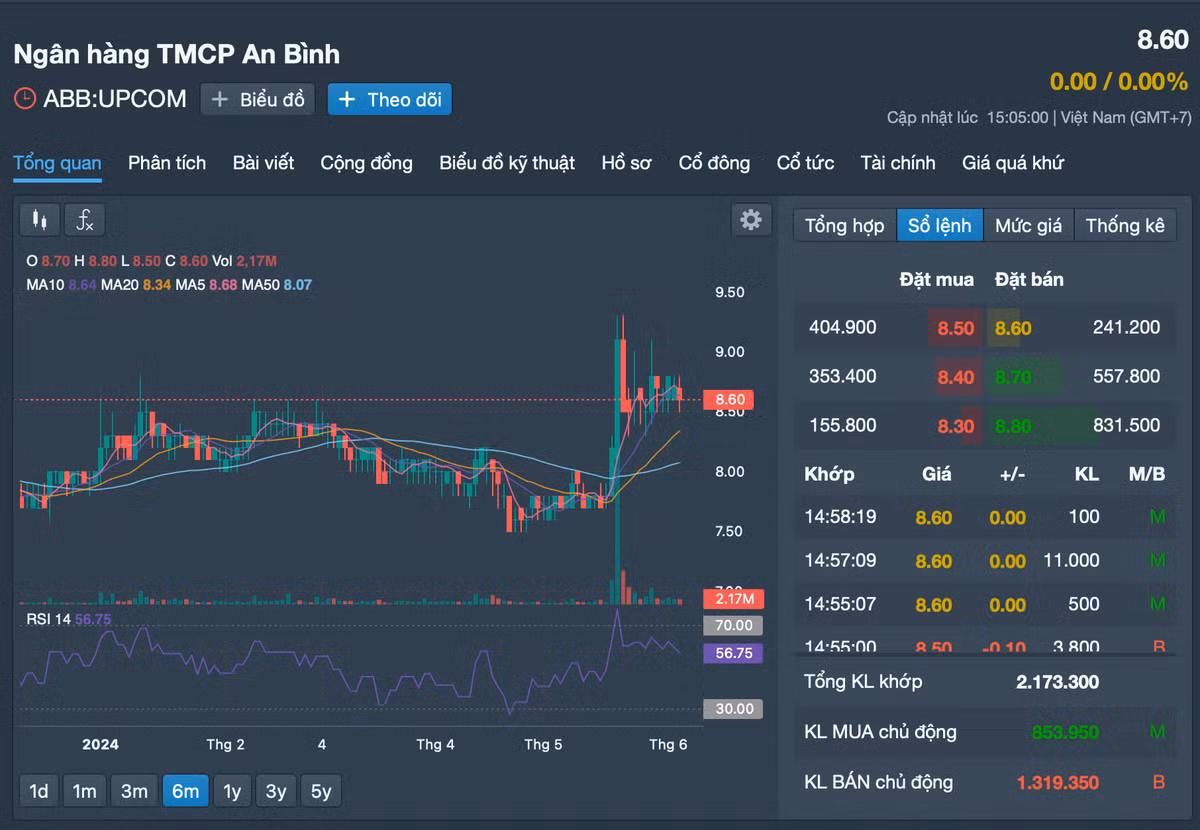The height and width of the screenshot is (830, 1200).
Task: Click ask price 8.60 in order book
Action: pos(1012,328)
